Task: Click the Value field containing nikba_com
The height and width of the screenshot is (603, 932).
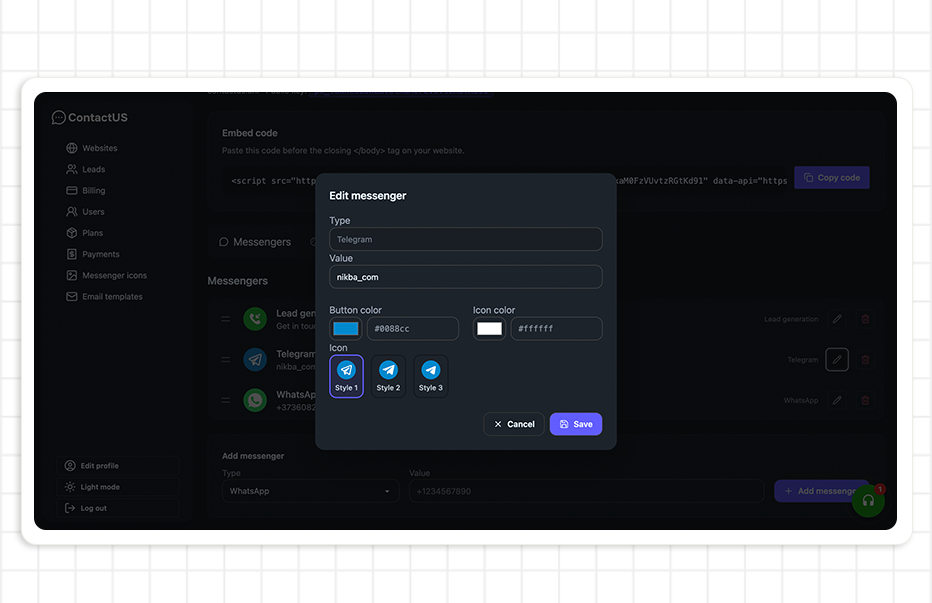Action: (x=465, y=277)
